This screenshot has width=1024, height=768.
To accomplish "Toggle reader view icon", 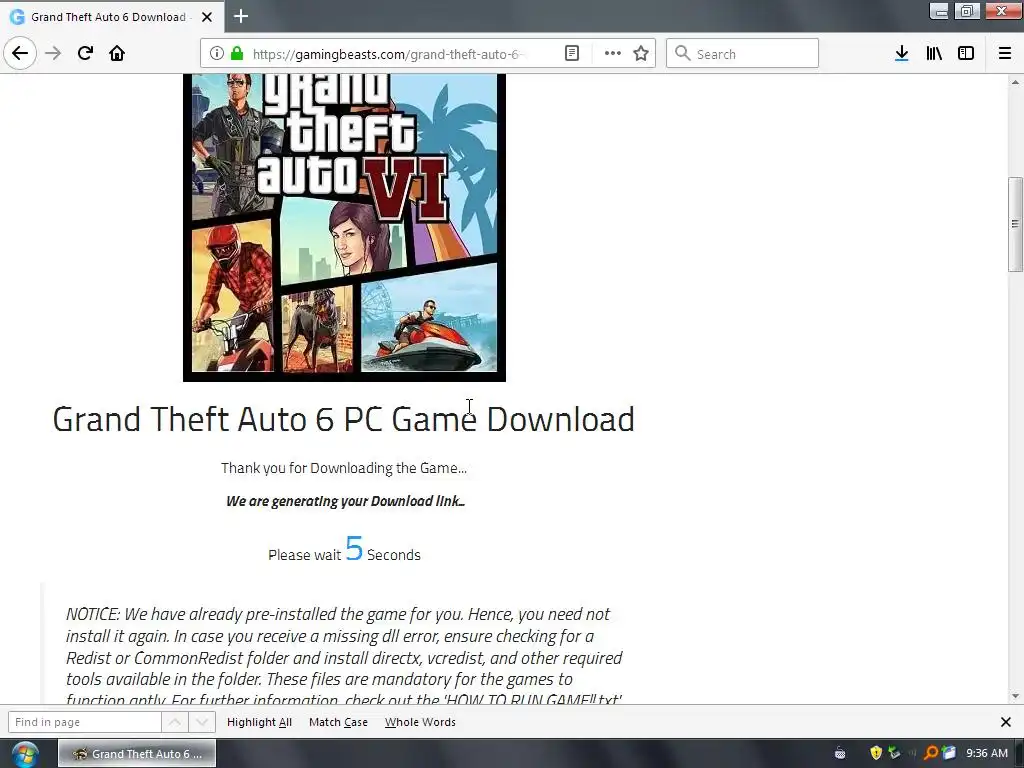I will (x=571, y=54).
